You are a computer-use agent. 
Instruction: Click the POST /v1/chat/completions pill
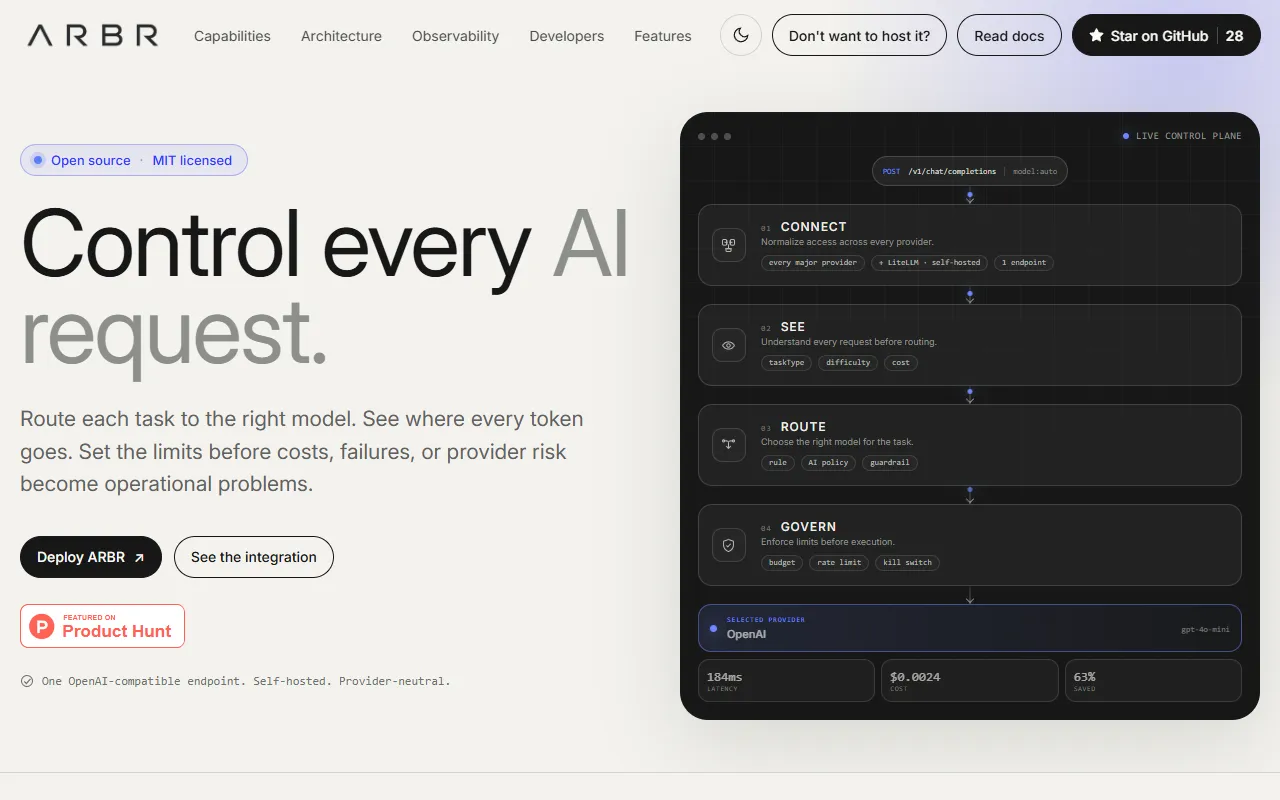tap(970, 171)
